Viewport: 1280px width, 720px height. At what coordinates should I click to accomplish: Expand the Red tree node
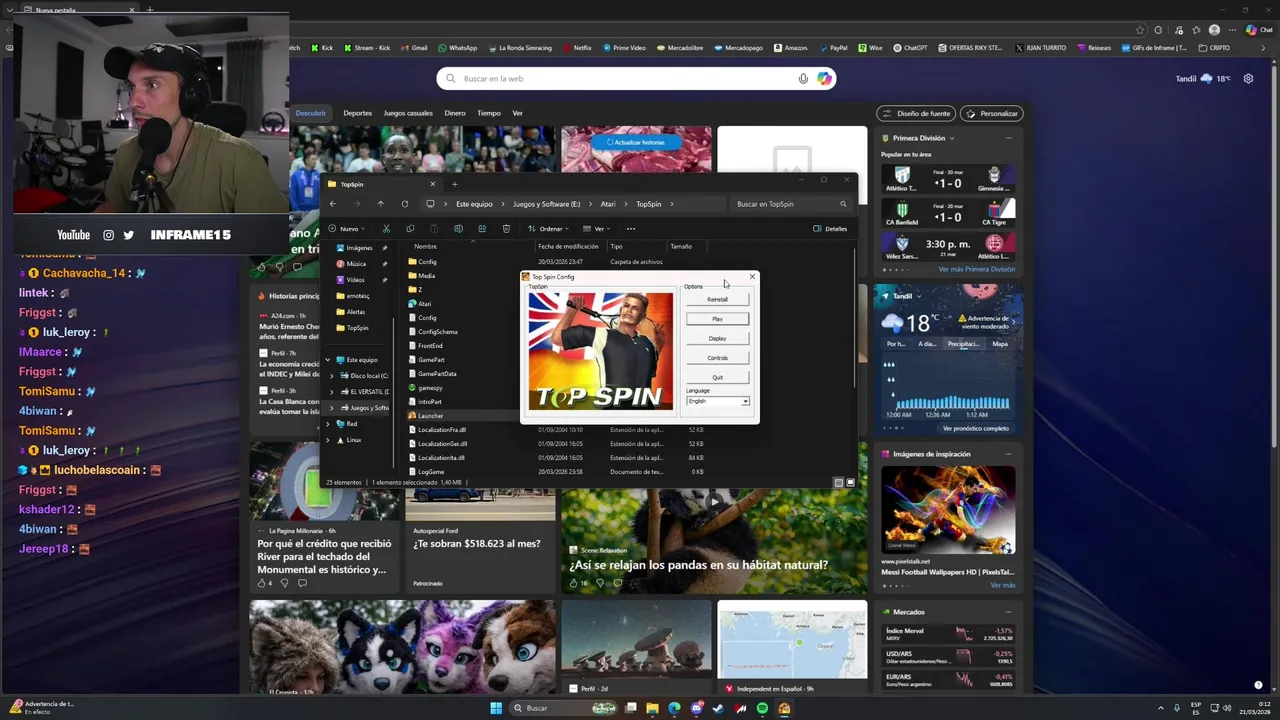pyautogui.click(x=327, y=424)
